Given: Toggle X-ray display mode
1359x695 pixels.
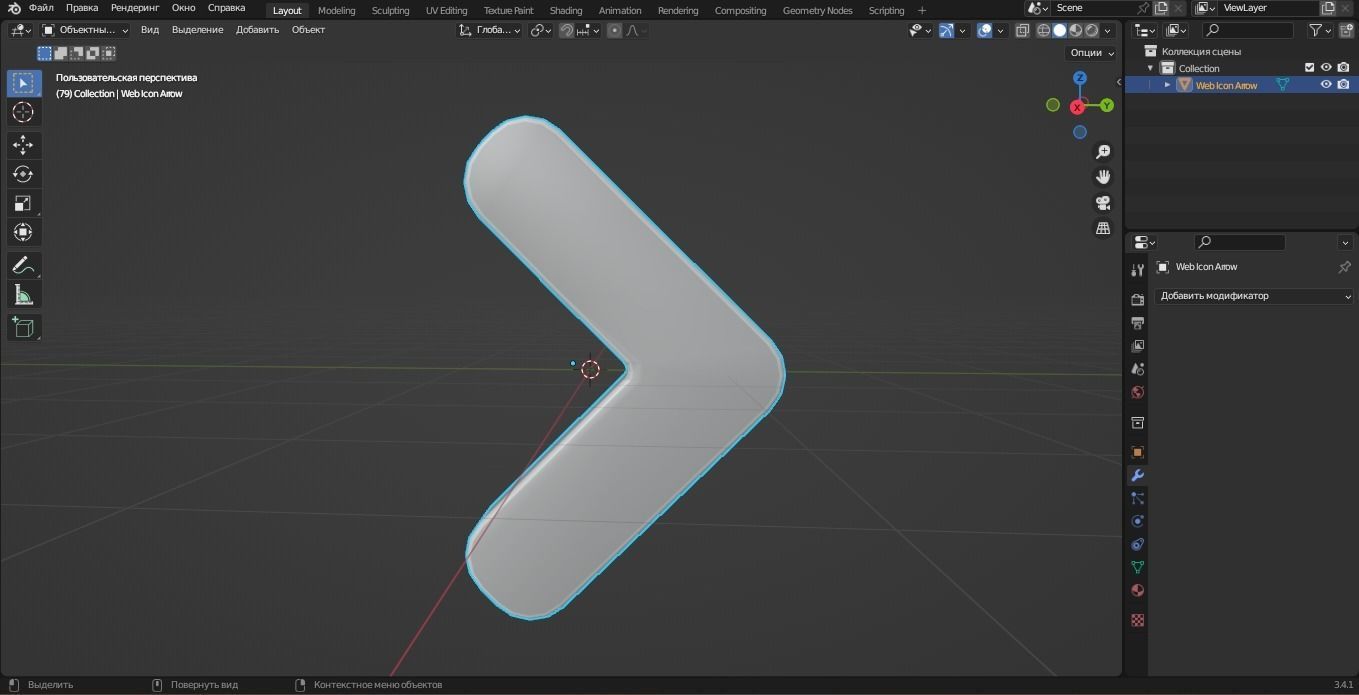Looking at the screenshot, I should 1022,30.
